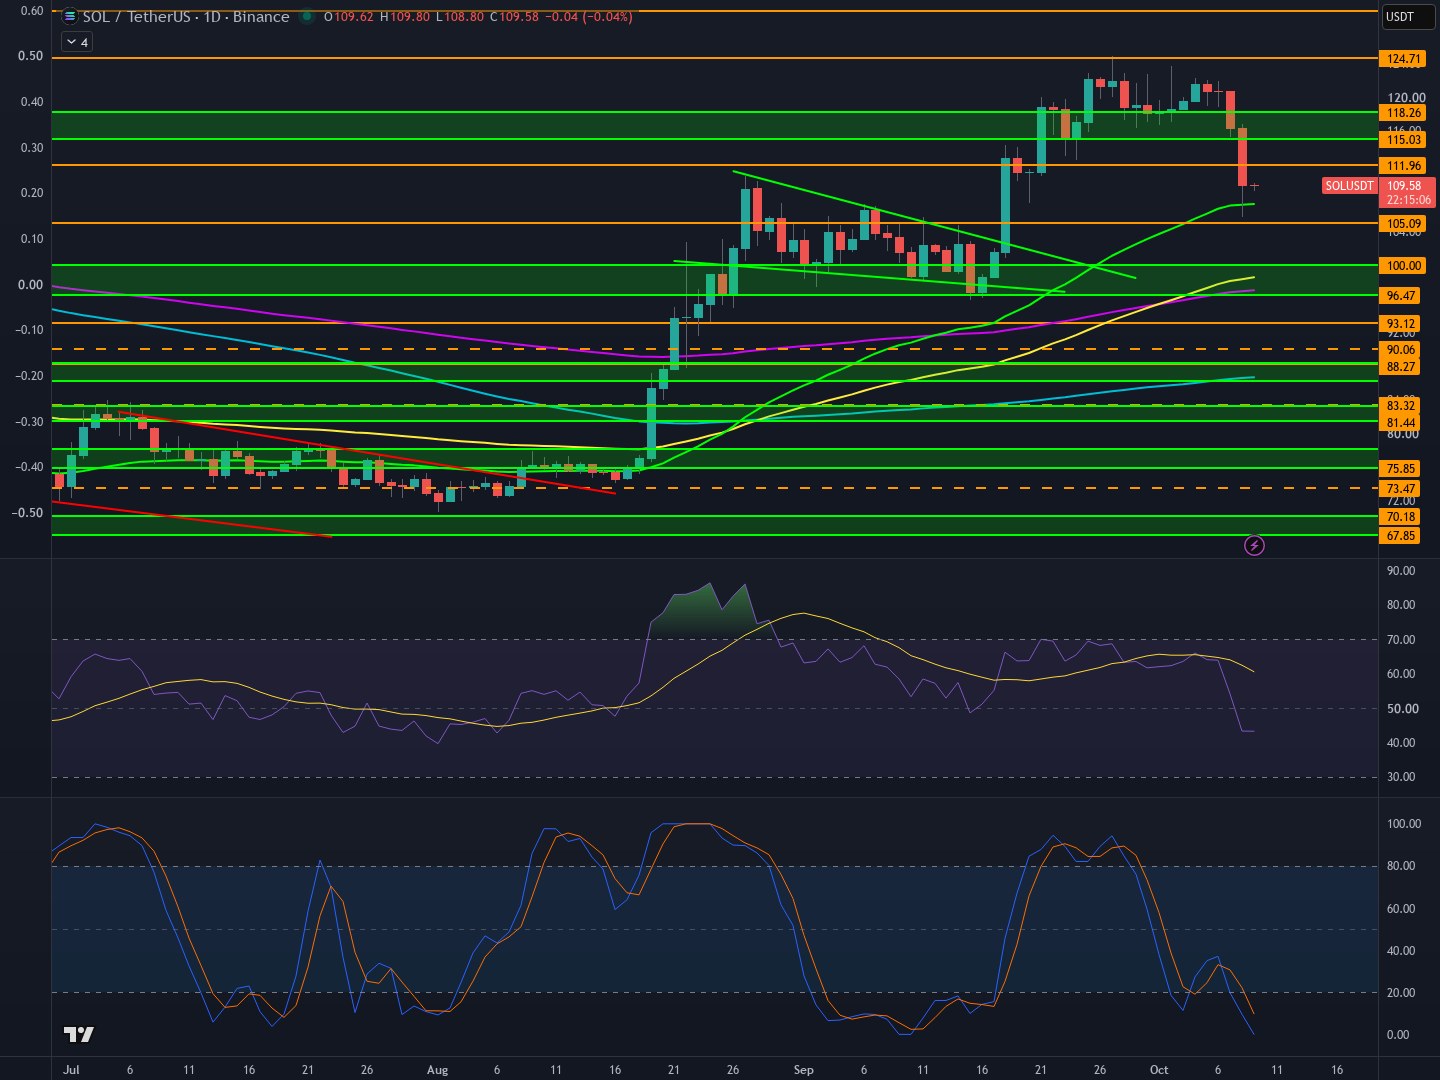
Task: Click the low value L108.80 in legend
Action: [459, 17]
